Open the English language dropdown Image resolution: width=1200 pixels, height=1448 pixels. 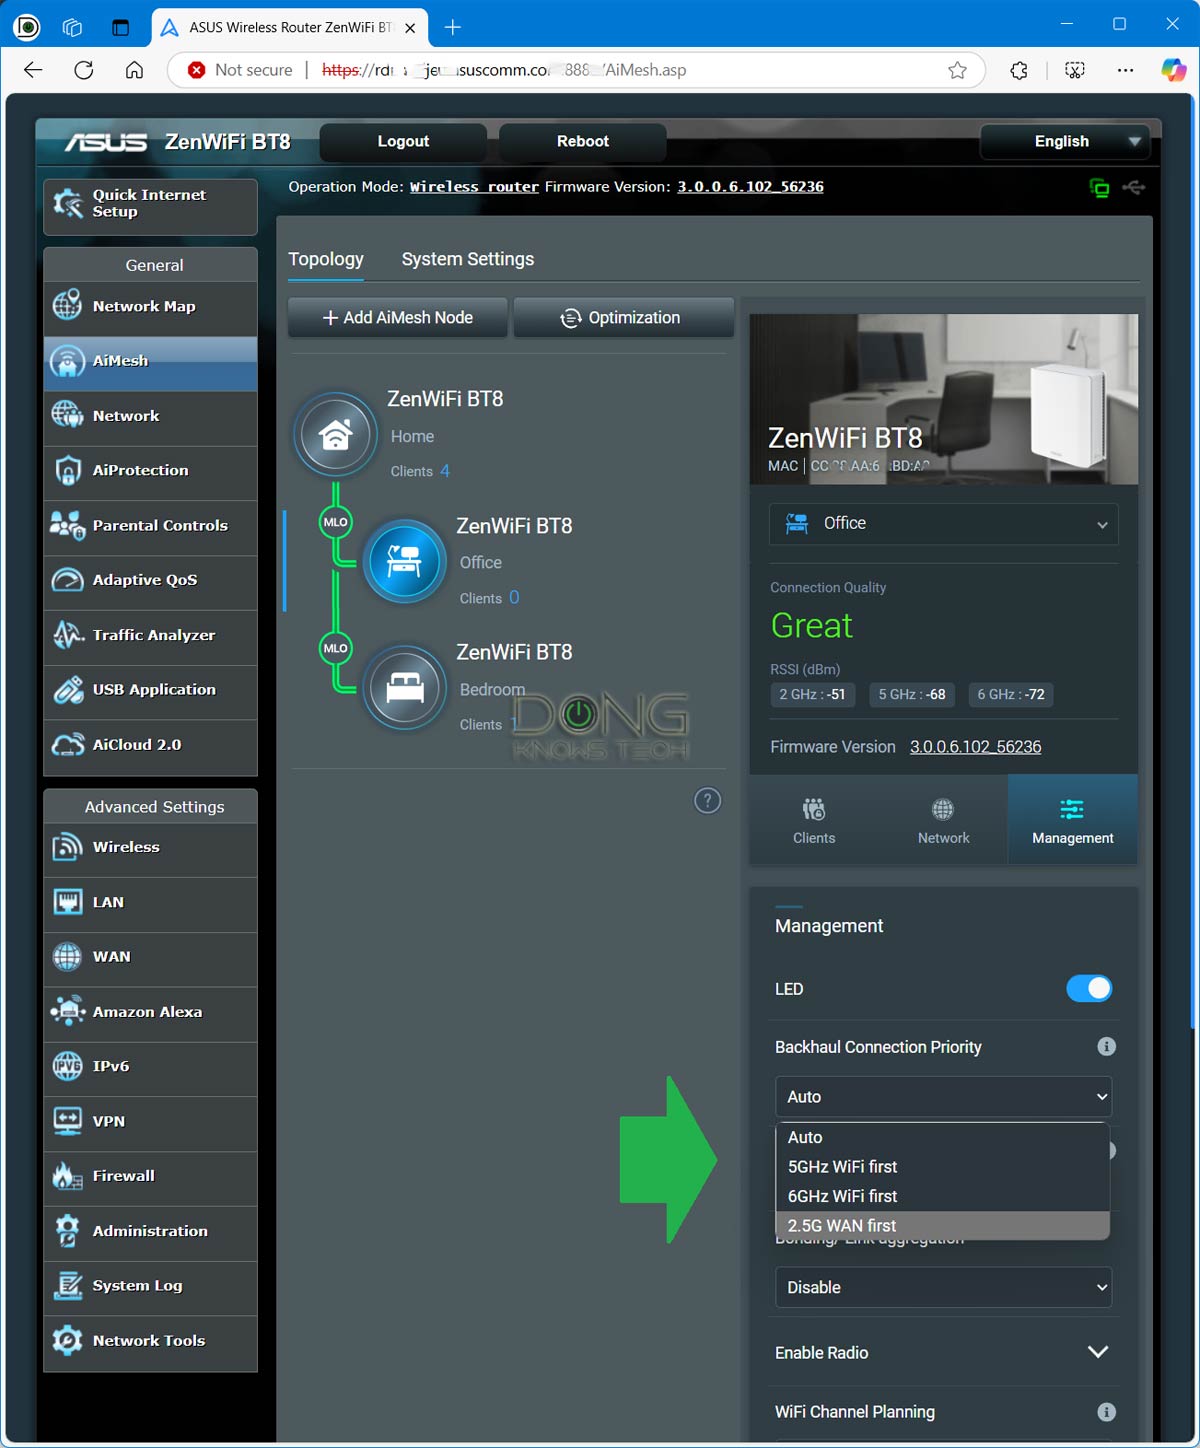[1065, 142]
